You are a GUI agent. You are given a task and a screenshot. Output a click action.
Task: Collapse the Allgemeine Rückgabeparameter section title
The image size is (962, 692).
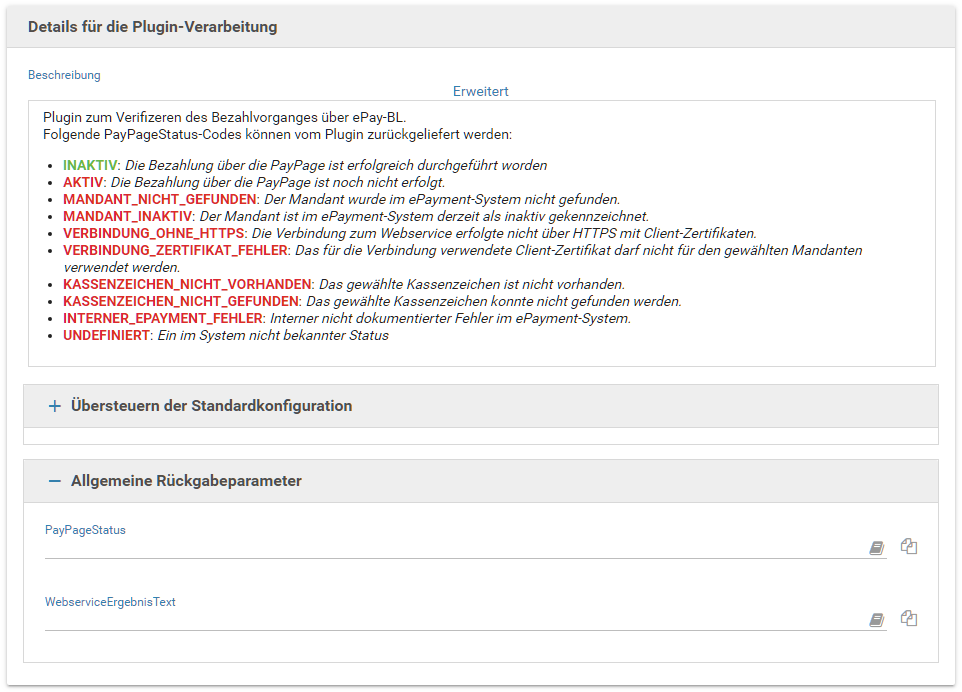pyautogui.click(x=186, y=481)
